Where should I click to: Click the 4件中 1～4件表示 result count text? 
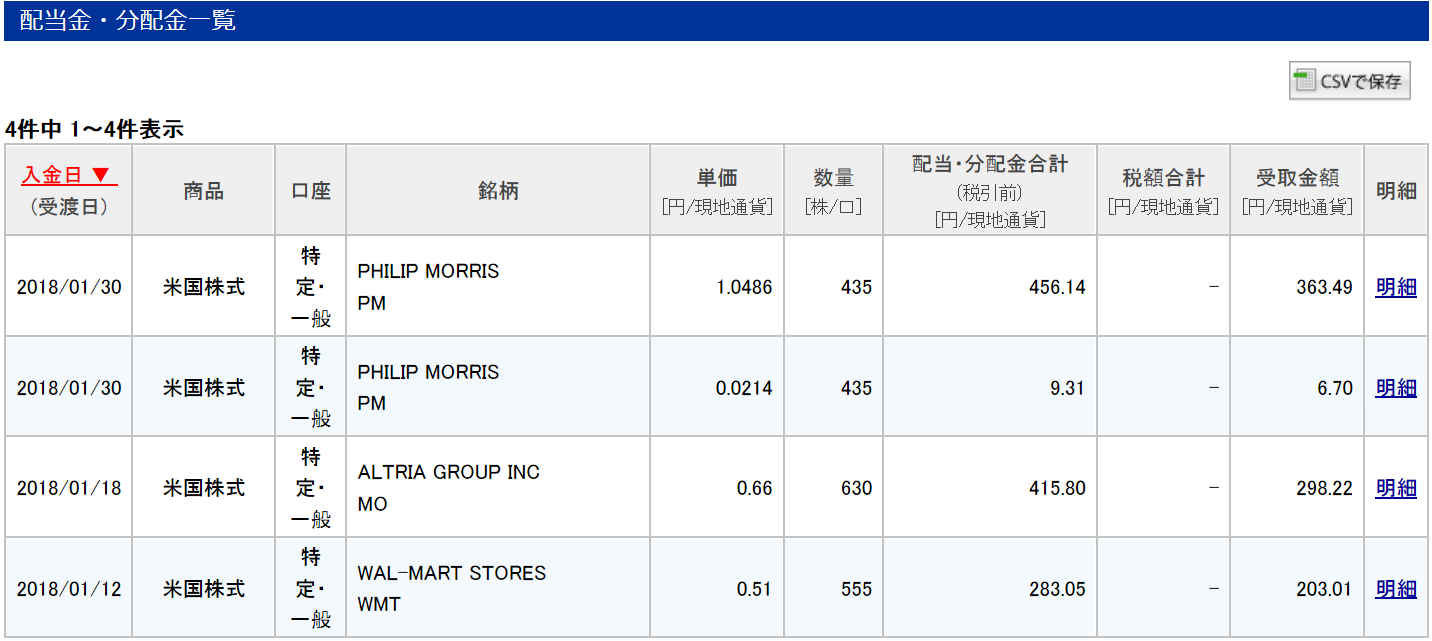click(94, 129)
